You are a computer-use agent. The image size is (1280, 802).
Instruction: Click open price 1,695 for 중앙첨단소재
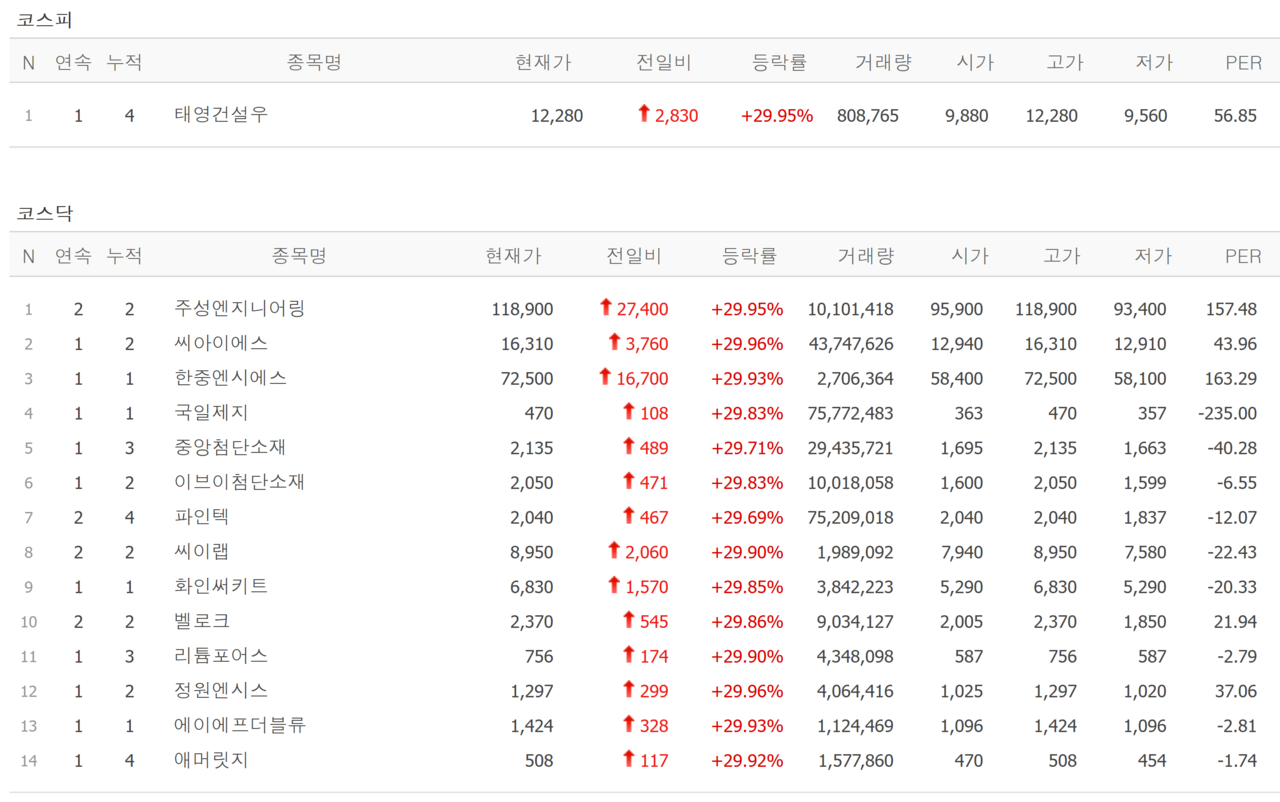pyautogui.click(x=962, y=448)
